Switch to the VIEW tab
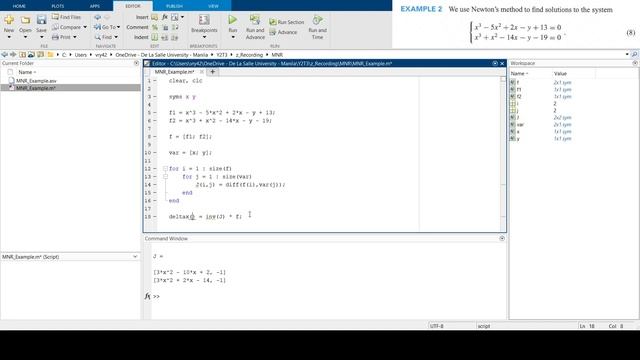Image resolution: width=640 pixels, height=360 pixels. [213, 6]
